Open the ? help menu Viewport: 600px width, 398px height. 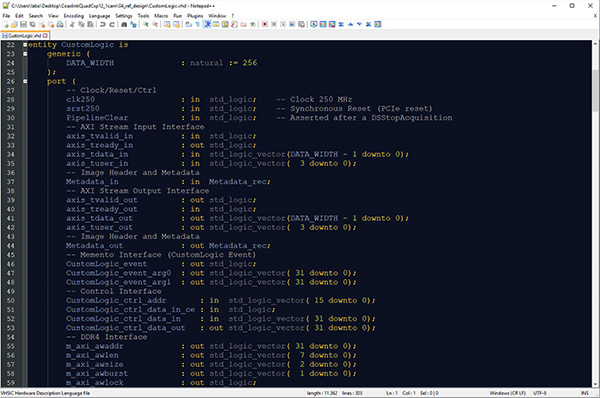(233, 16)
